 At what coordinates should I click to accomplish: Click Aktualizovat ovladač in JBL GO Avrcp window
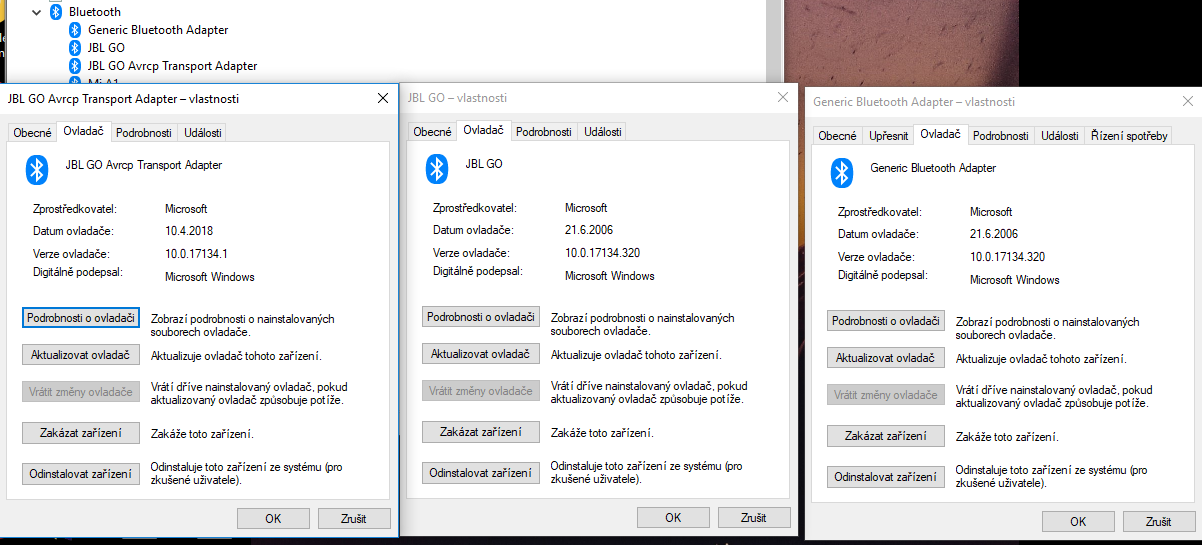[x=81, y=355]
